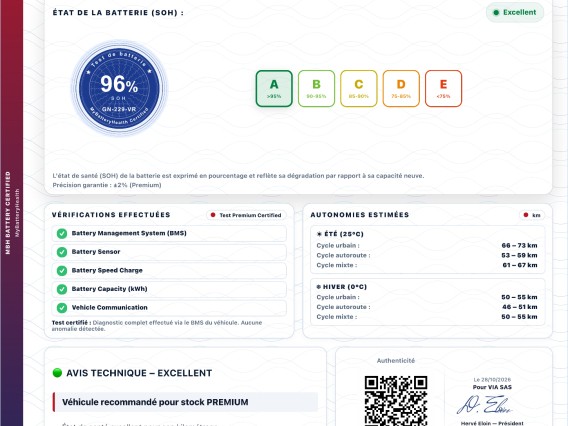Screen dimensions: 568x426
Task: Click the date Le 28/10/2026
Action: [492, 380]
